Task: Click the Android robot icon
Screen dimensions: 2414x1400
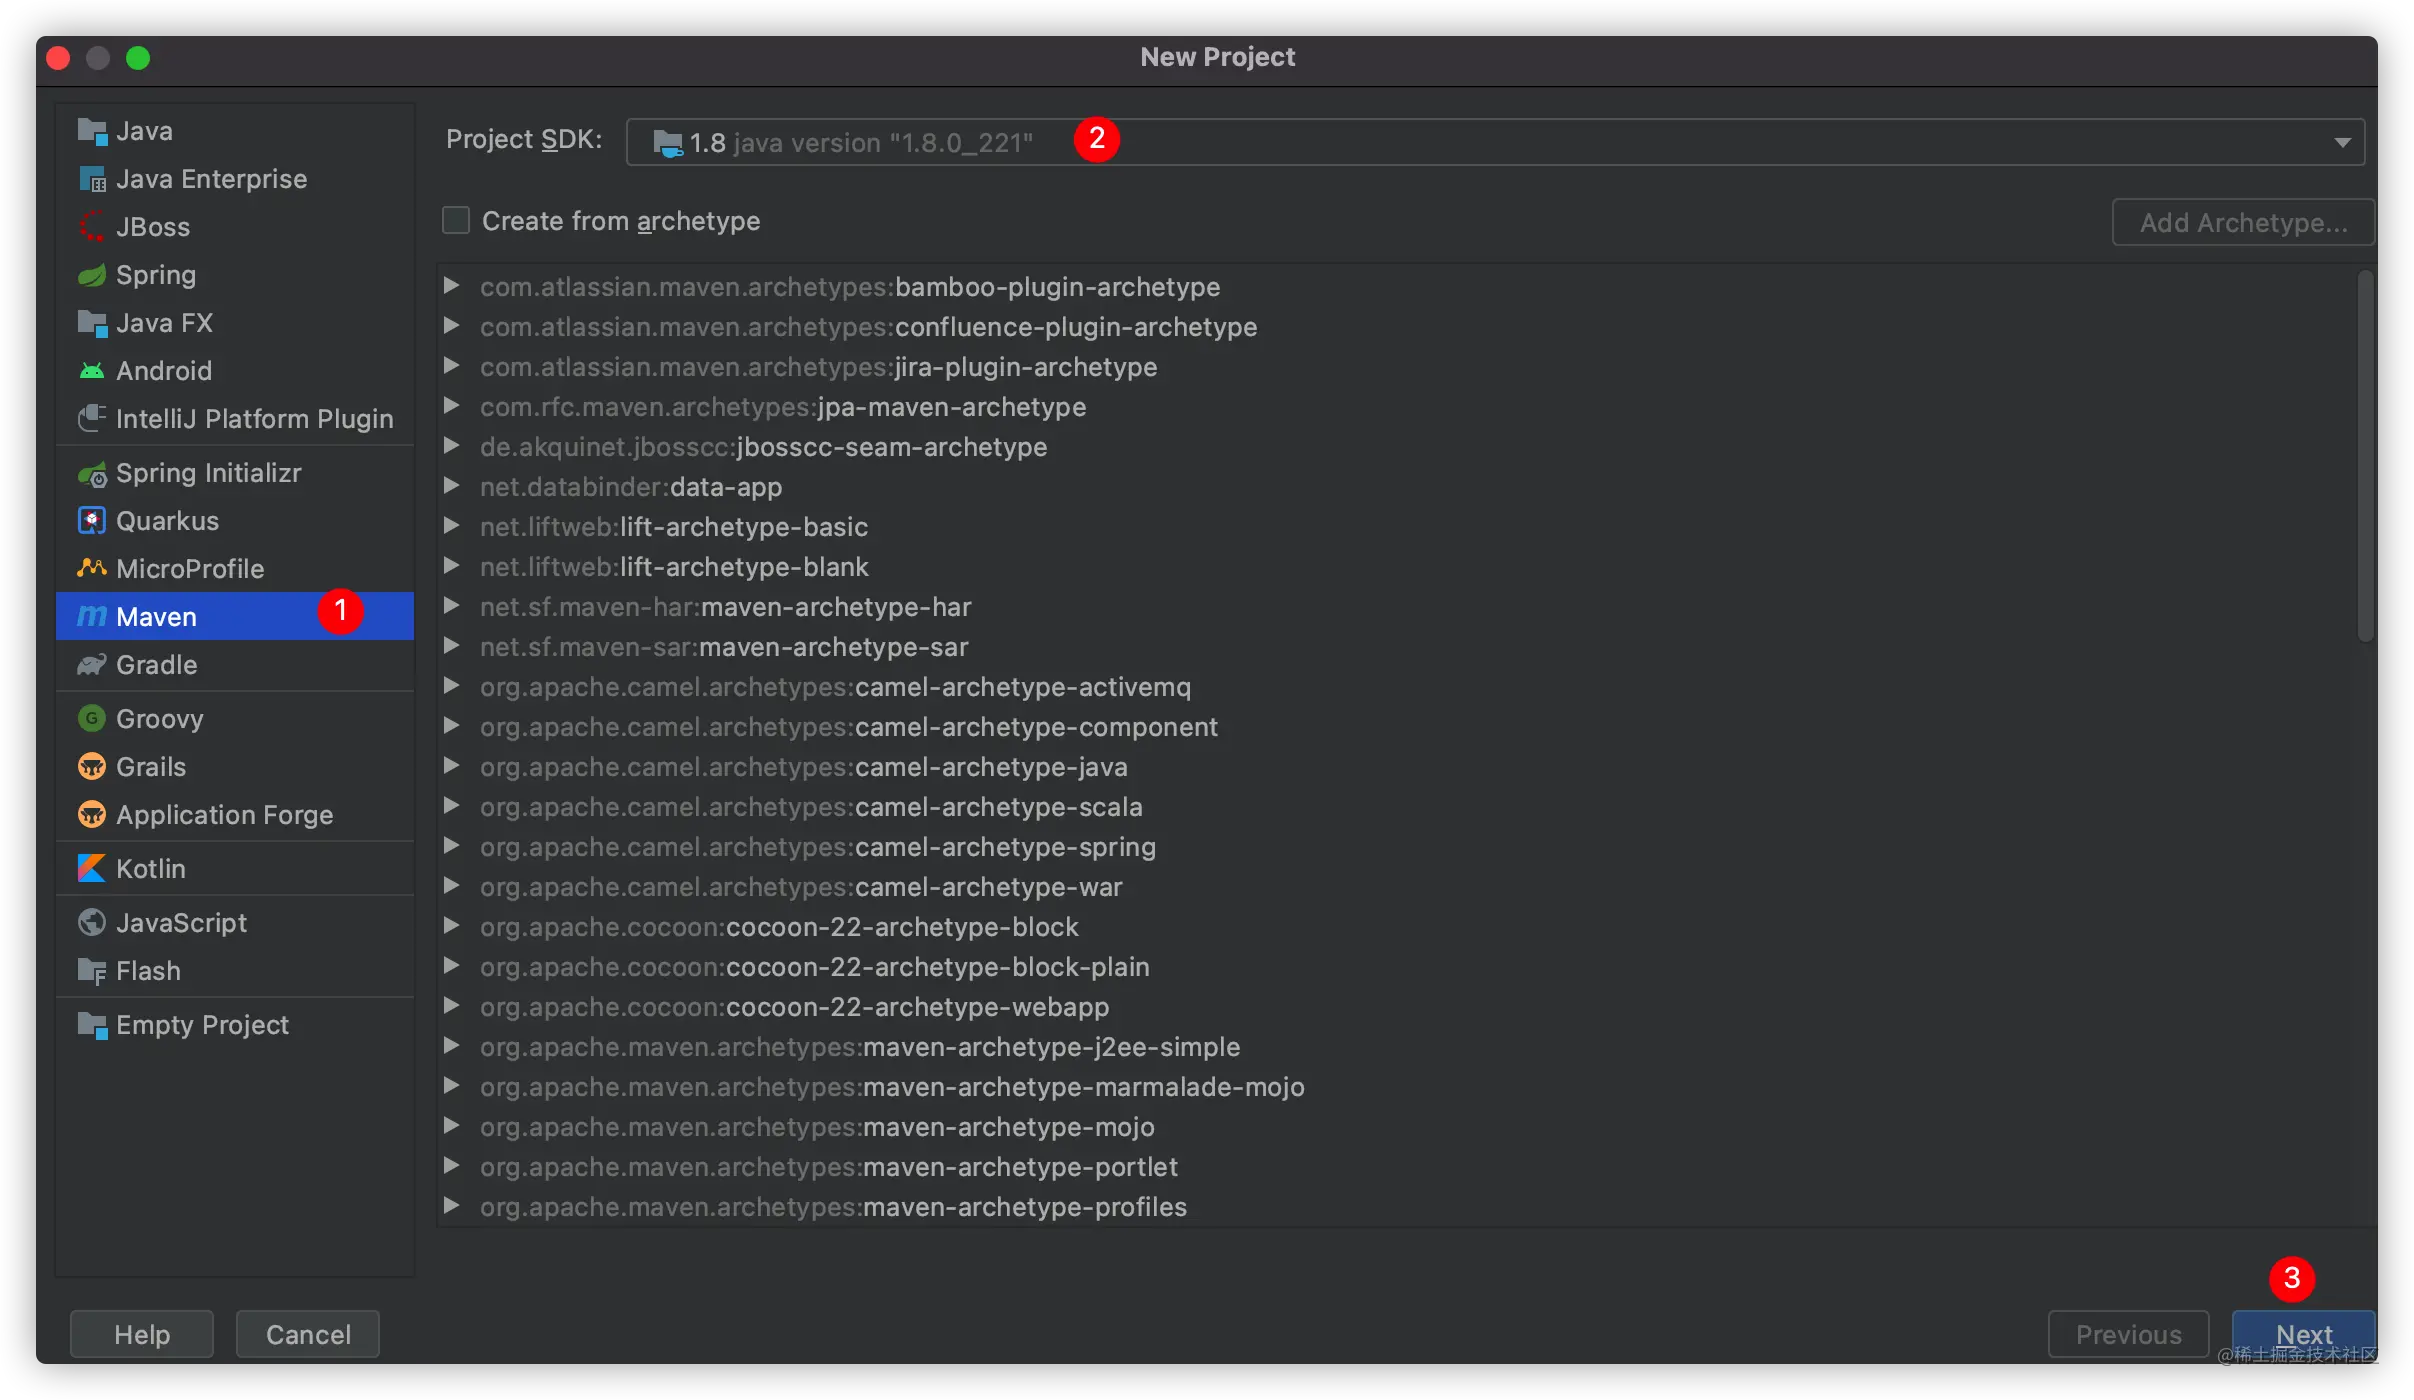Action: pyautogui.click(x=92, y=371)
